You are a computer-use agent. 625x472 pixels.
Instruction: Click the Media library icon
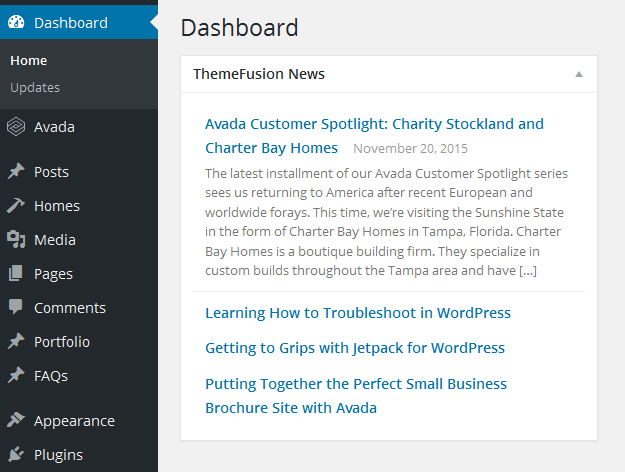(16, 240)
